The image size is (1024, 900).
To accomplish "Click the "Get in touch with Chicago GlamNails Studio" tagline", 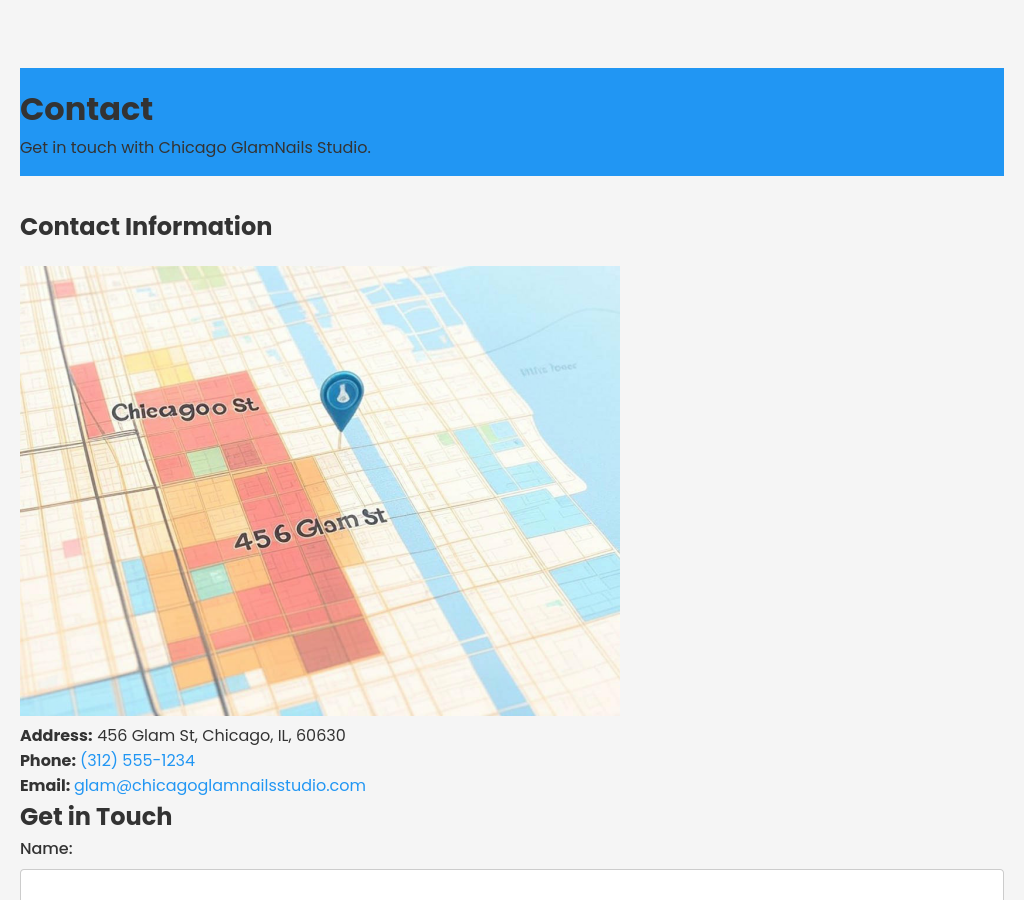I will 195,148.
